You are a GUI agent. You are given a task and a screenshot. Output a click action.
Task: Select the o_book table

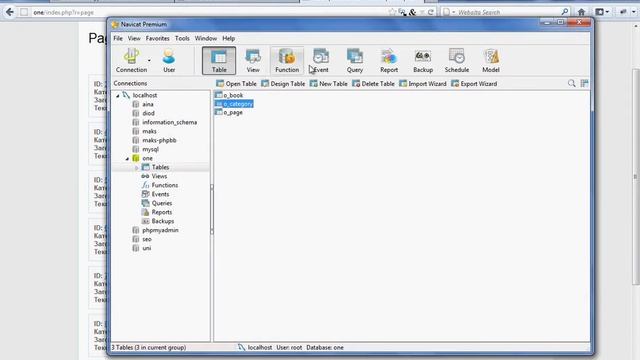pos(233,95)
